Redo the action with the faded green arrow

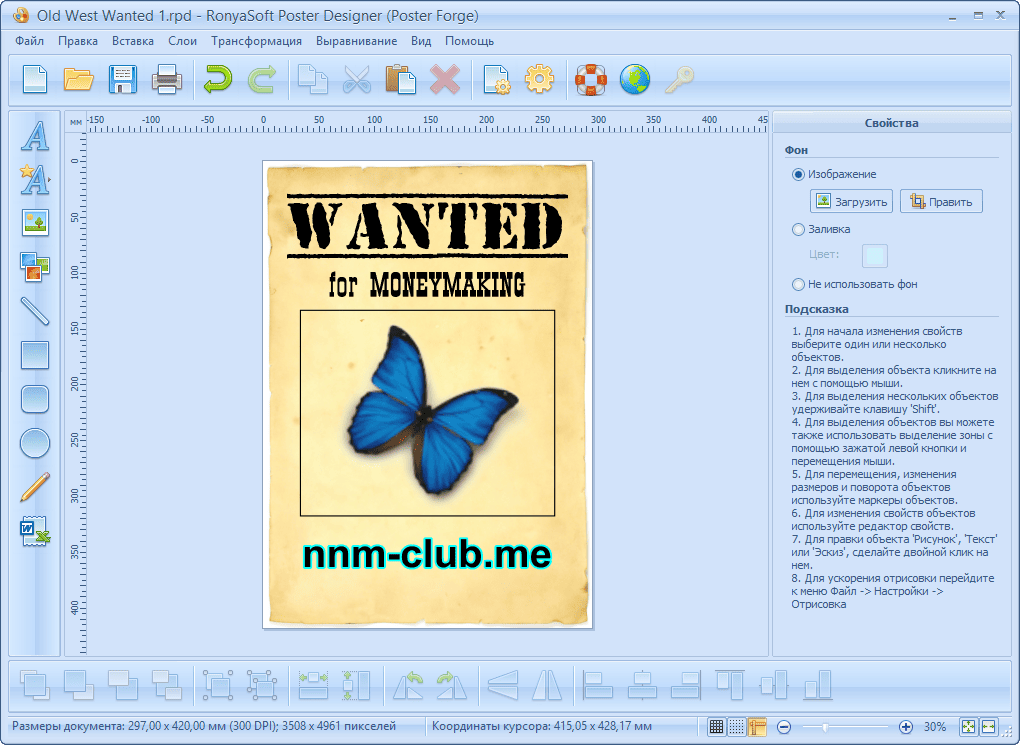coord(262,79)
